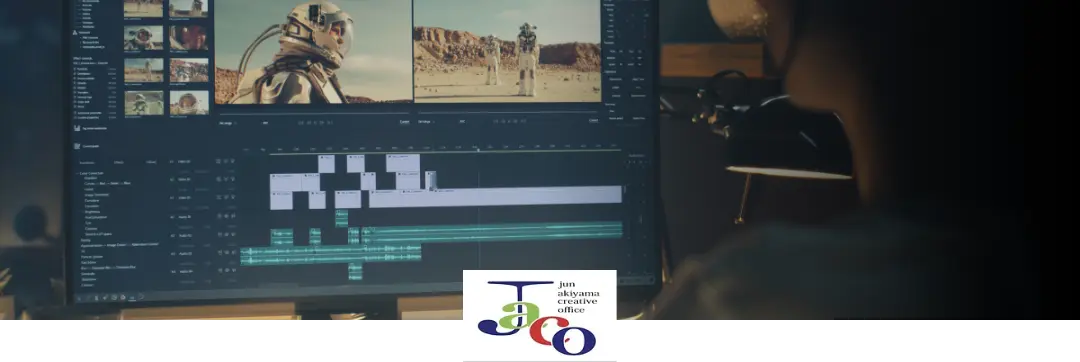The image size is (1080, 362).
Task: Click the histogram icon in the left panel
Action: point(77,128)
